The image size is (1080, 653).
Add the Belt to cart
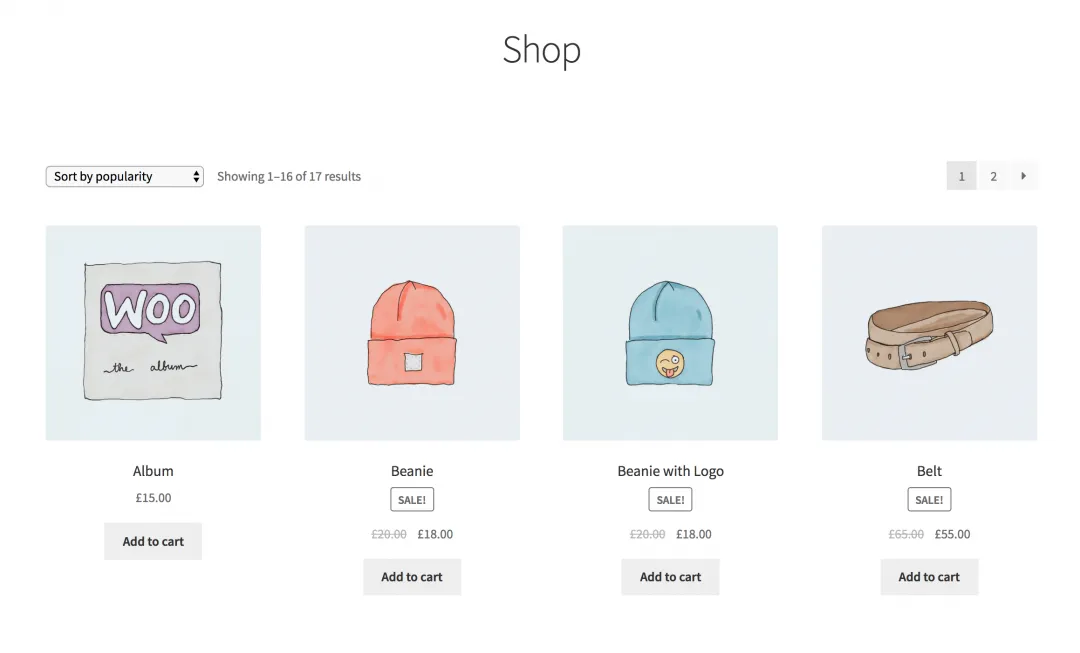(x=929, y=577)
